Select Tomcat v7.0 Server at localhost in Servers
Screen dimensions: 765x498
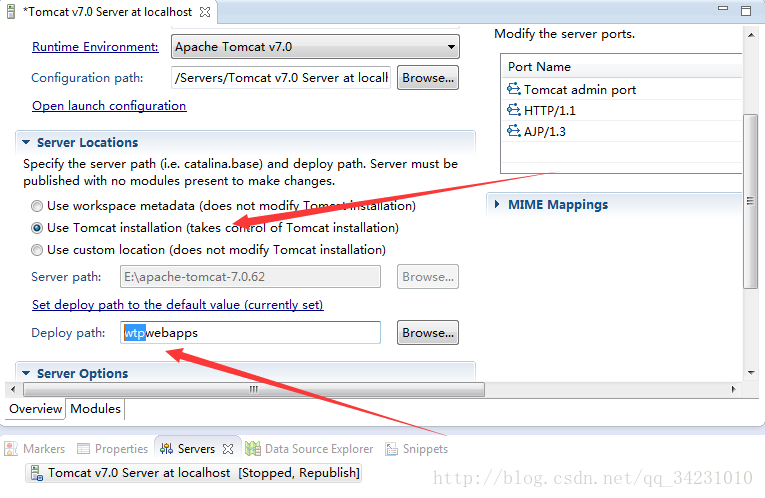click(x=194, y=473)
